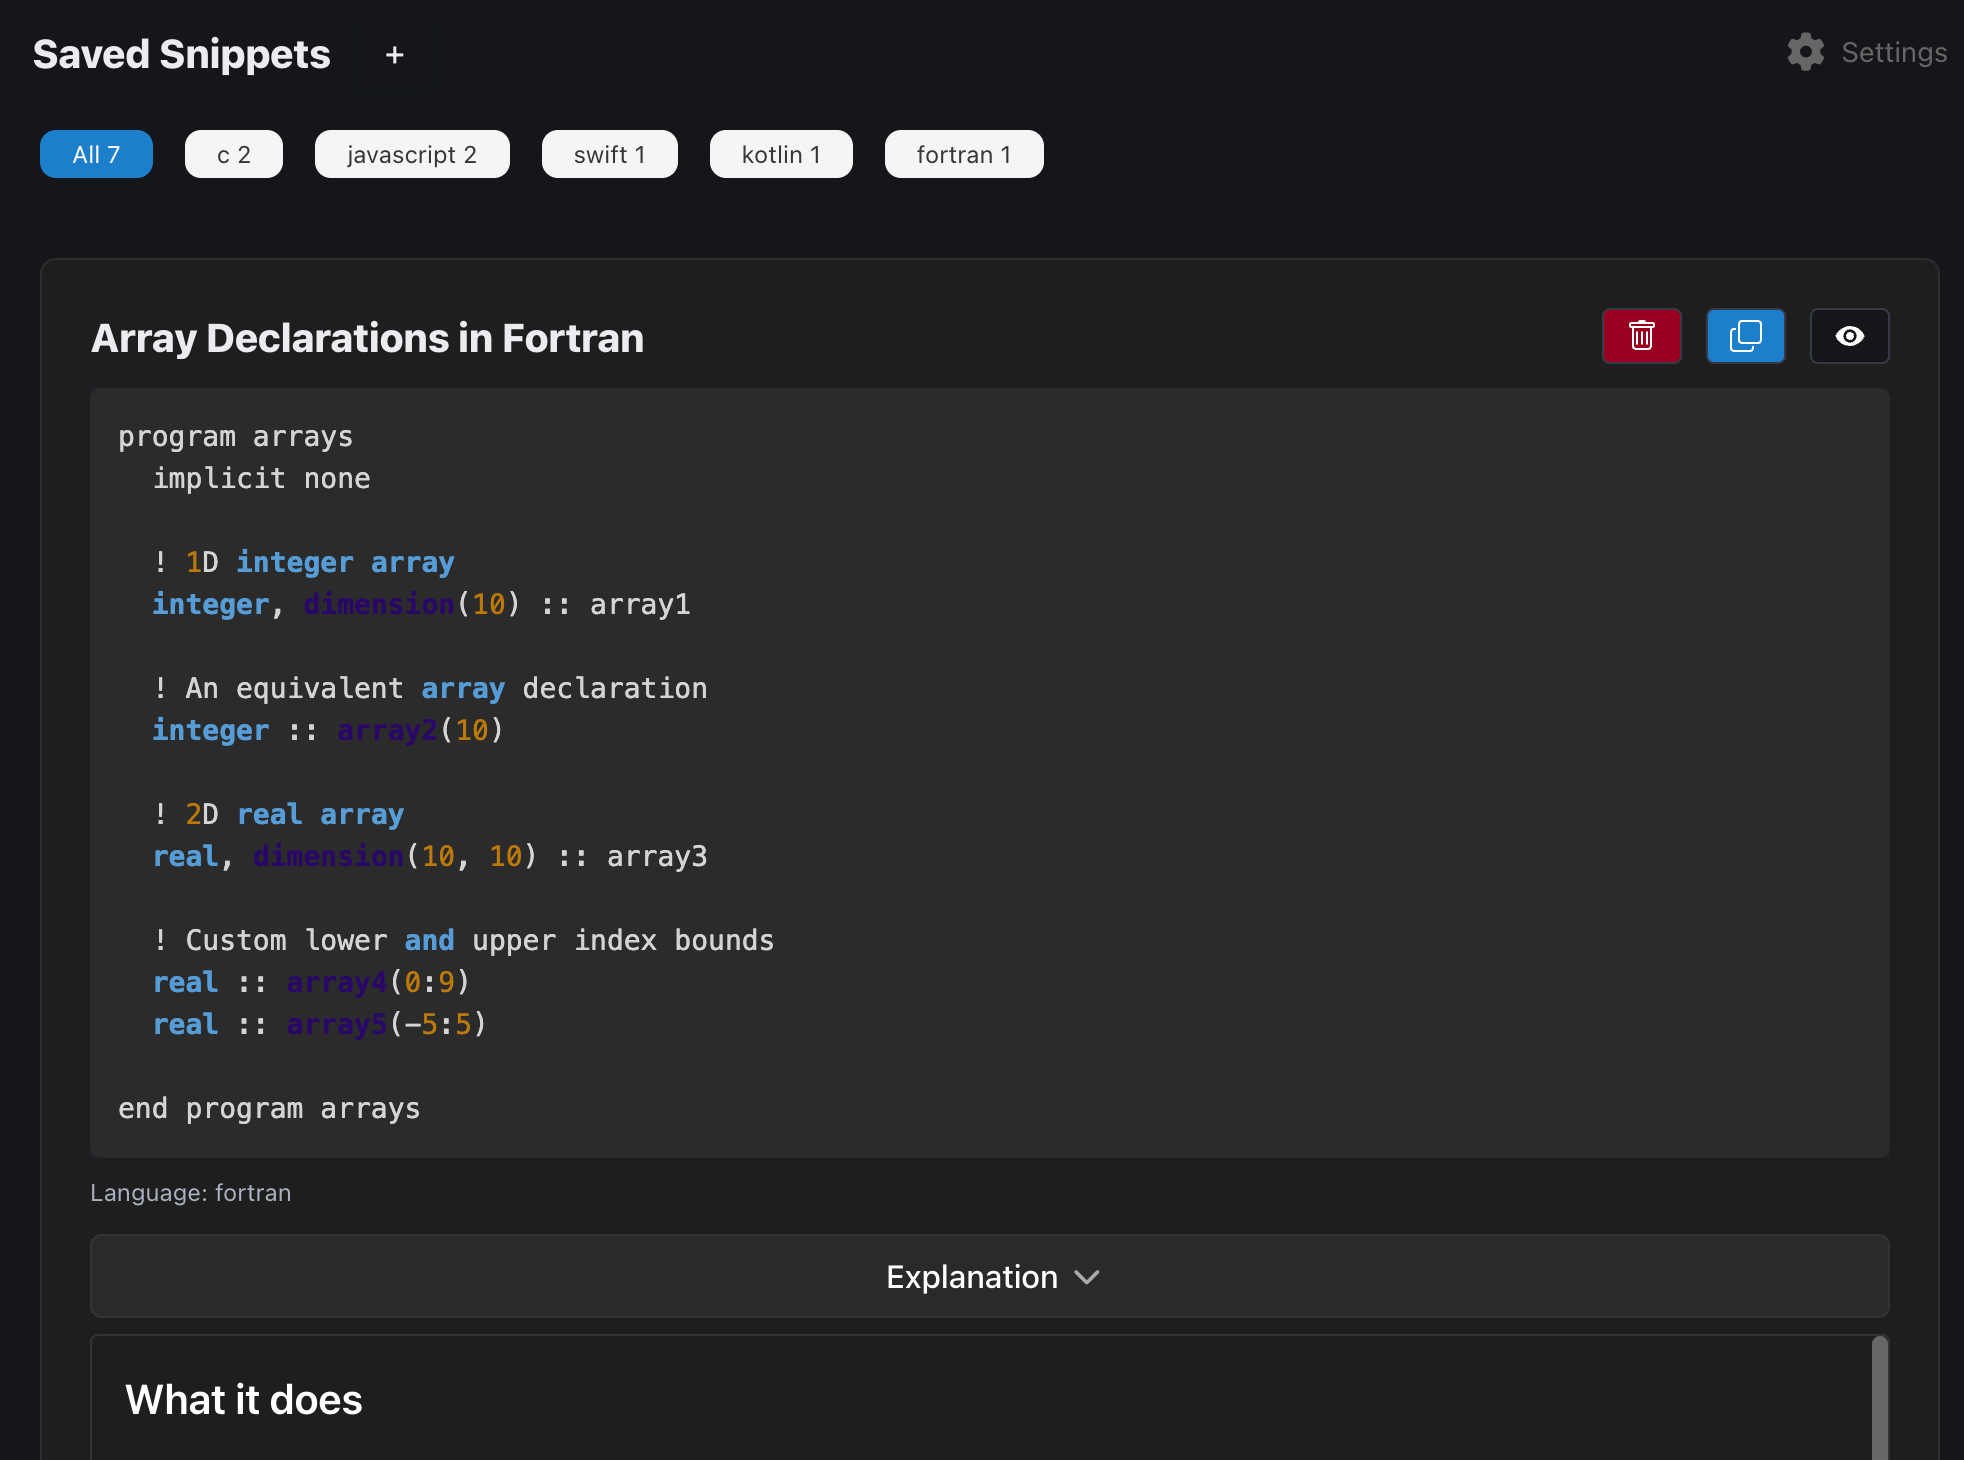Open Settings gear icon
Screen dimensions: 1964x1460
pyautogui.click(x=1805, y=52)
